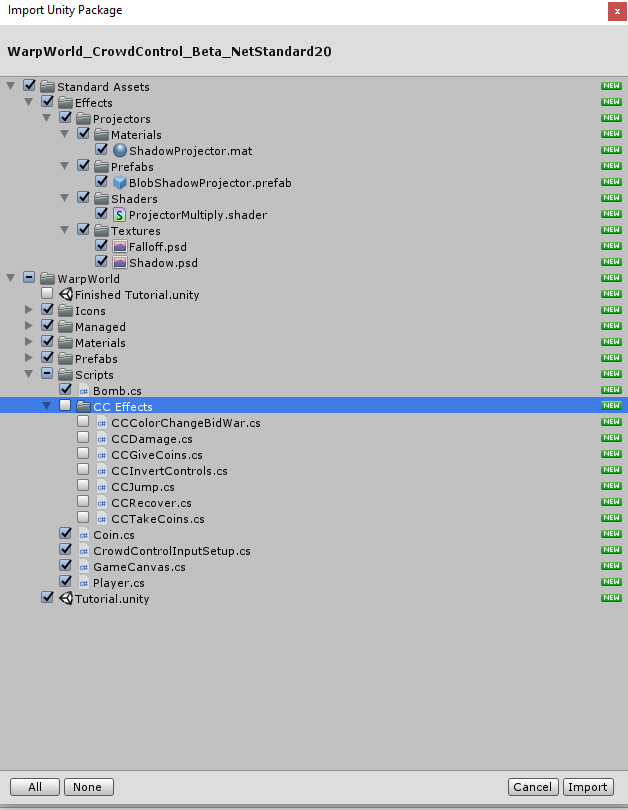The height and width of the screenshot is (810, 628).
Task: Click the BlobShadowProjector prefab cube icon
Action: tap(120, 183)
